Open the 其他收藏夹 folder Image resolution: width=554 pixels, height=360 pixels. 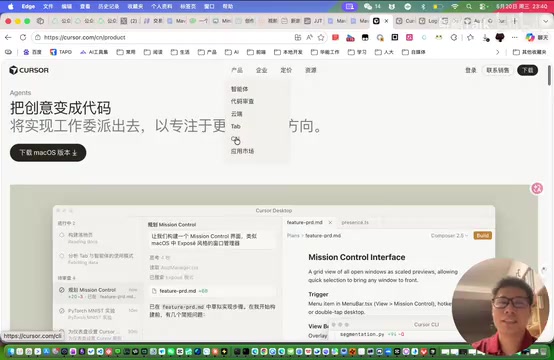530,52
